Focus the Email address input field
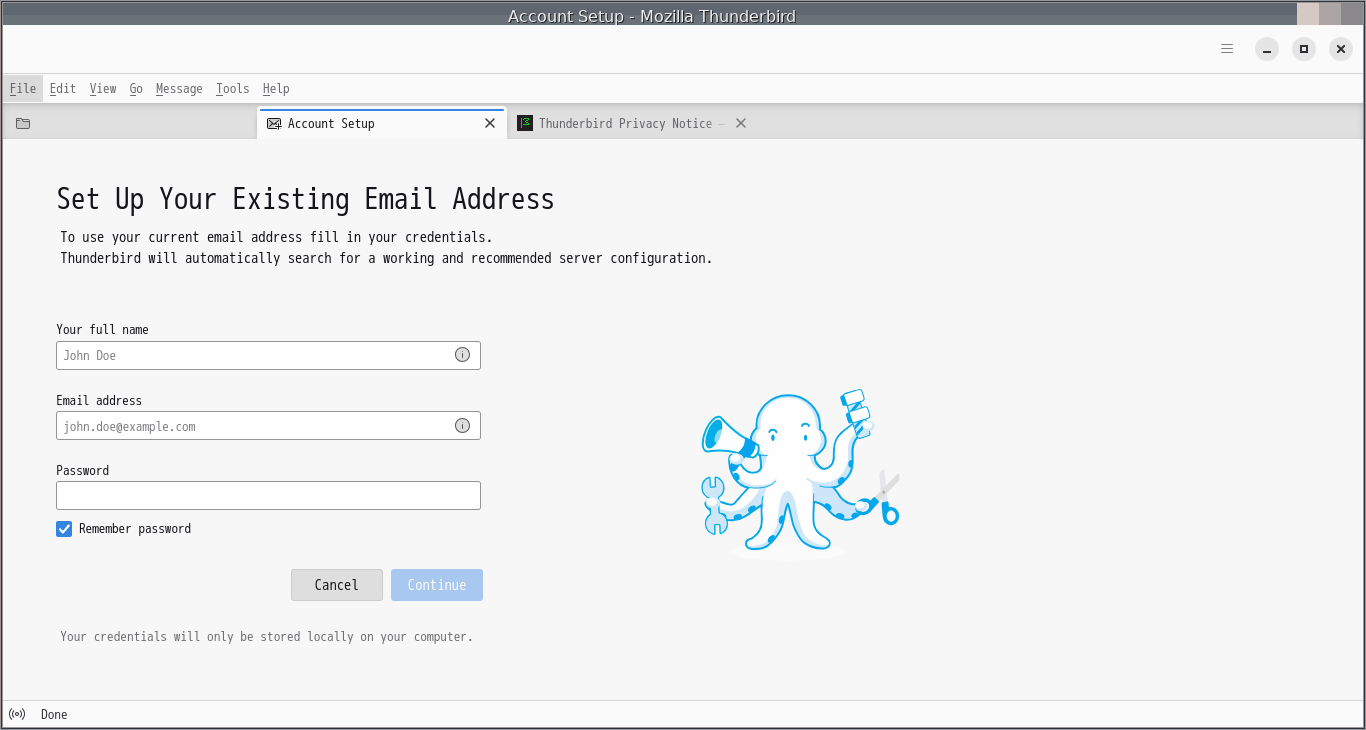Image resolution: width=1366 pixels, height=730 pixels. tap(268, 426)
